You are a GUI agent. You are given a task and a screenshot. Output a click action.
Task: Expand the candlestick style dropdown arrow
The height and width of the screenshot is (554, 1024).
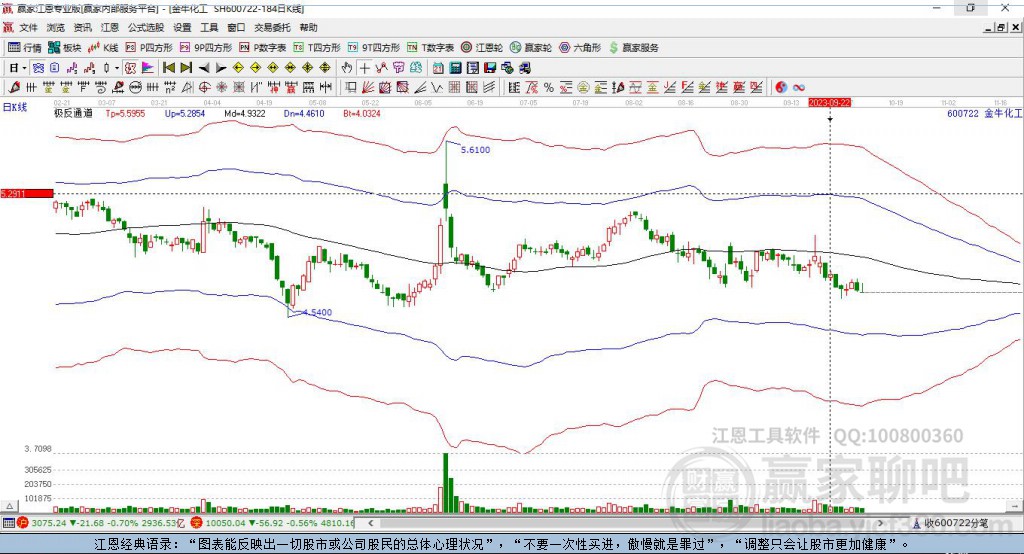[117, 68]
